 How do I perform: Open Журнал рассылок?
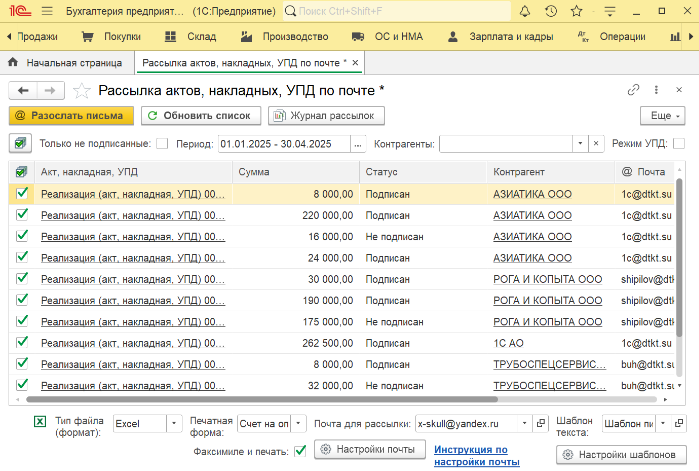point(326,116)
